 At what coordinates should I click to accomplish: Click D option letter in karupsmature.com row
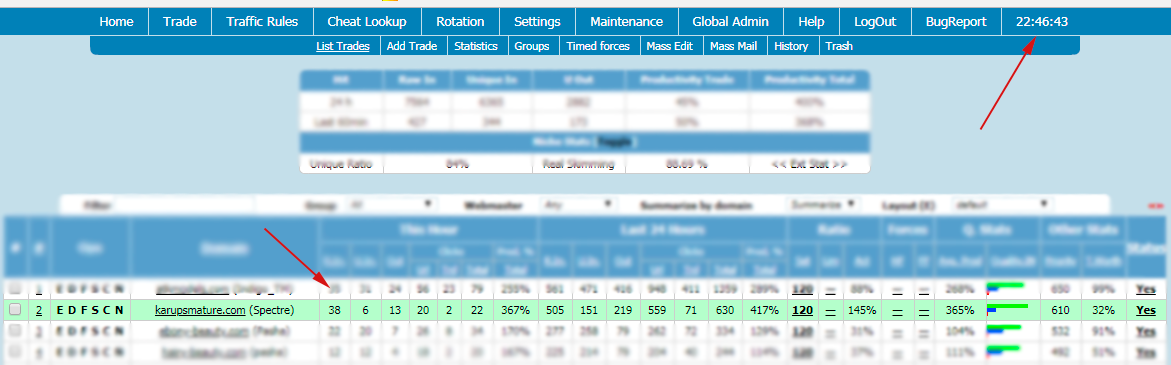(x=72, y=310)
